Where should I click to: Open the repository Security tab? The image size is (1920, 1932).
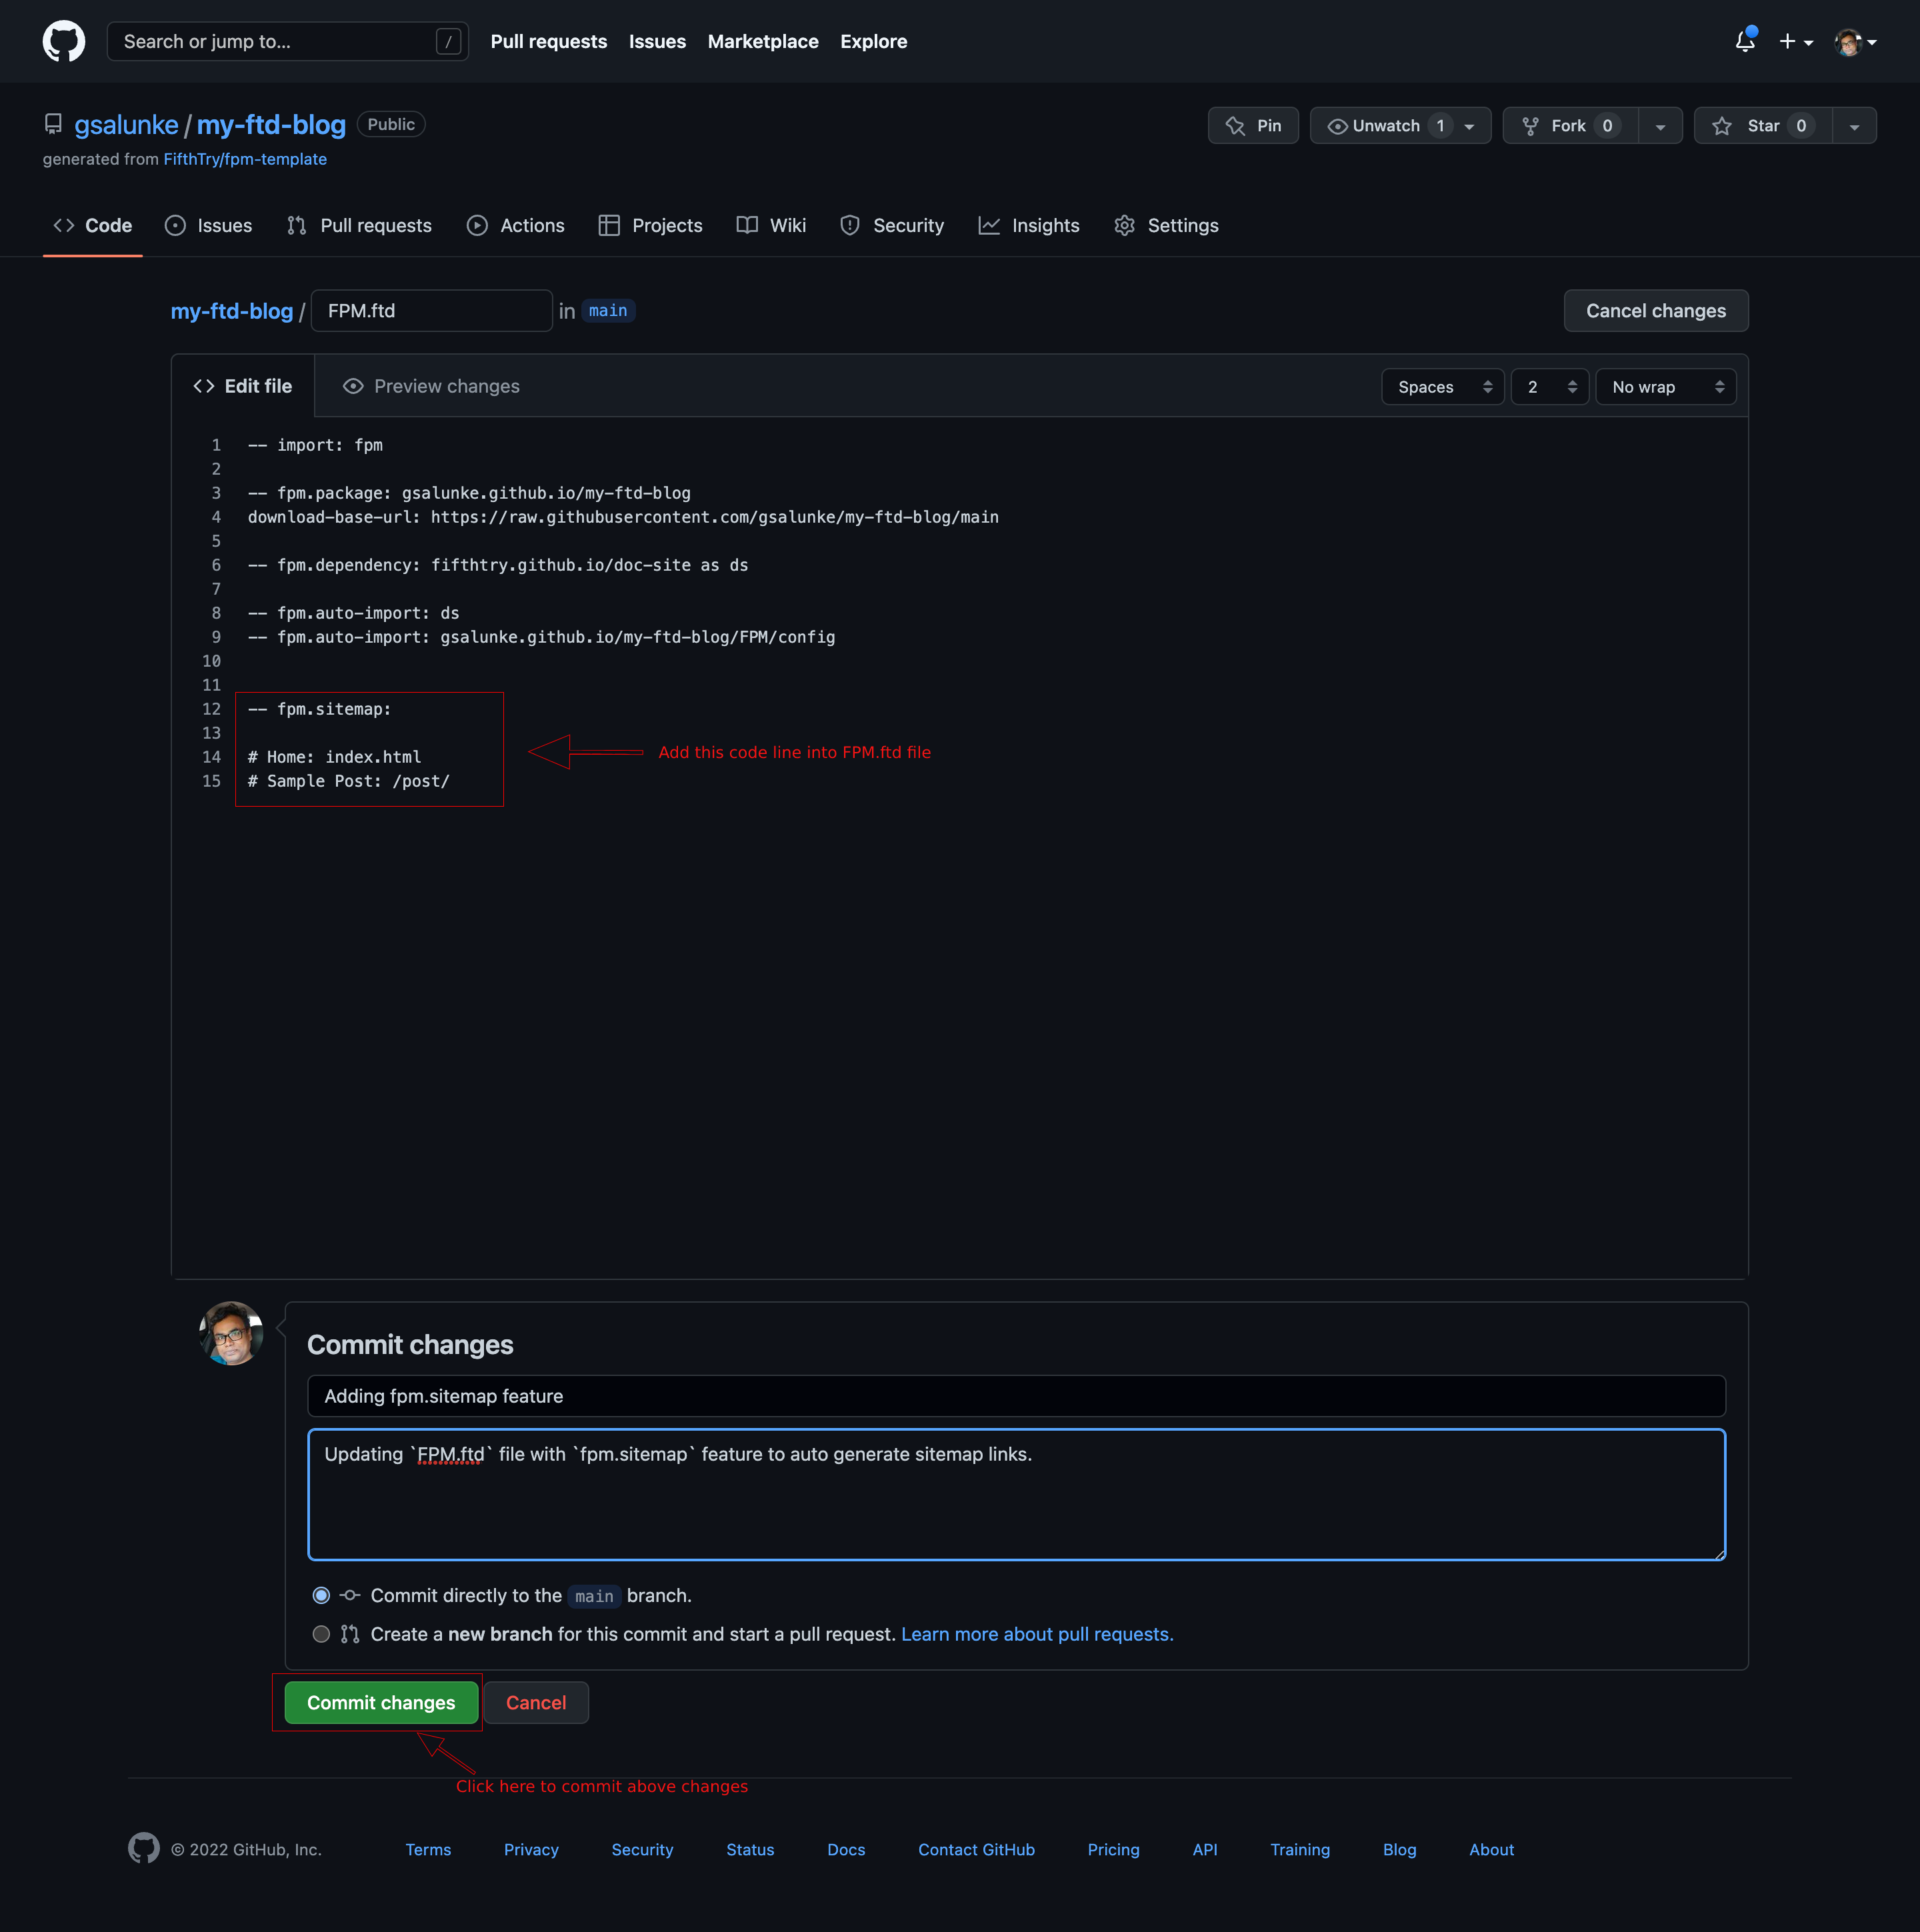coord(892,225)
